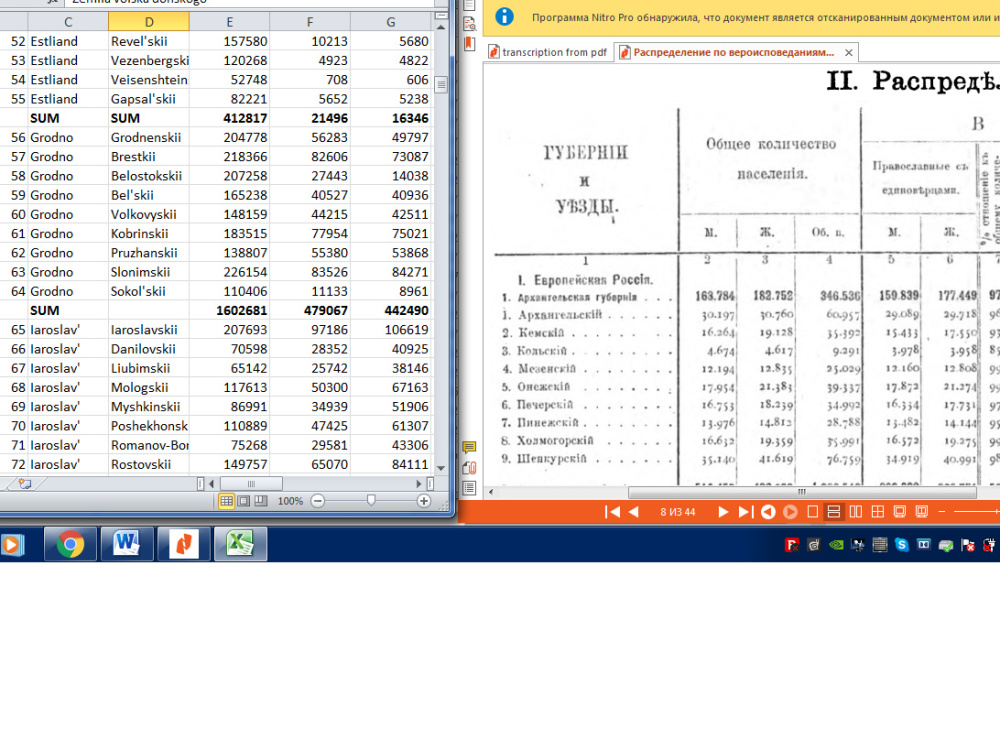The width and height of the screenshot is (1000, 750).
Task: Open the Comments panel in Nitro sidebar
Action: 469,447
